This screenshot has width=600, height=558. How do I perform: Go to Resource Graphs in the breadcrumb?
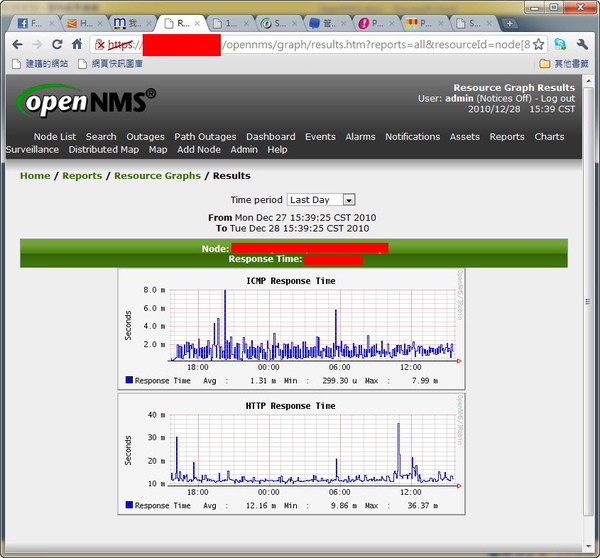157,176
